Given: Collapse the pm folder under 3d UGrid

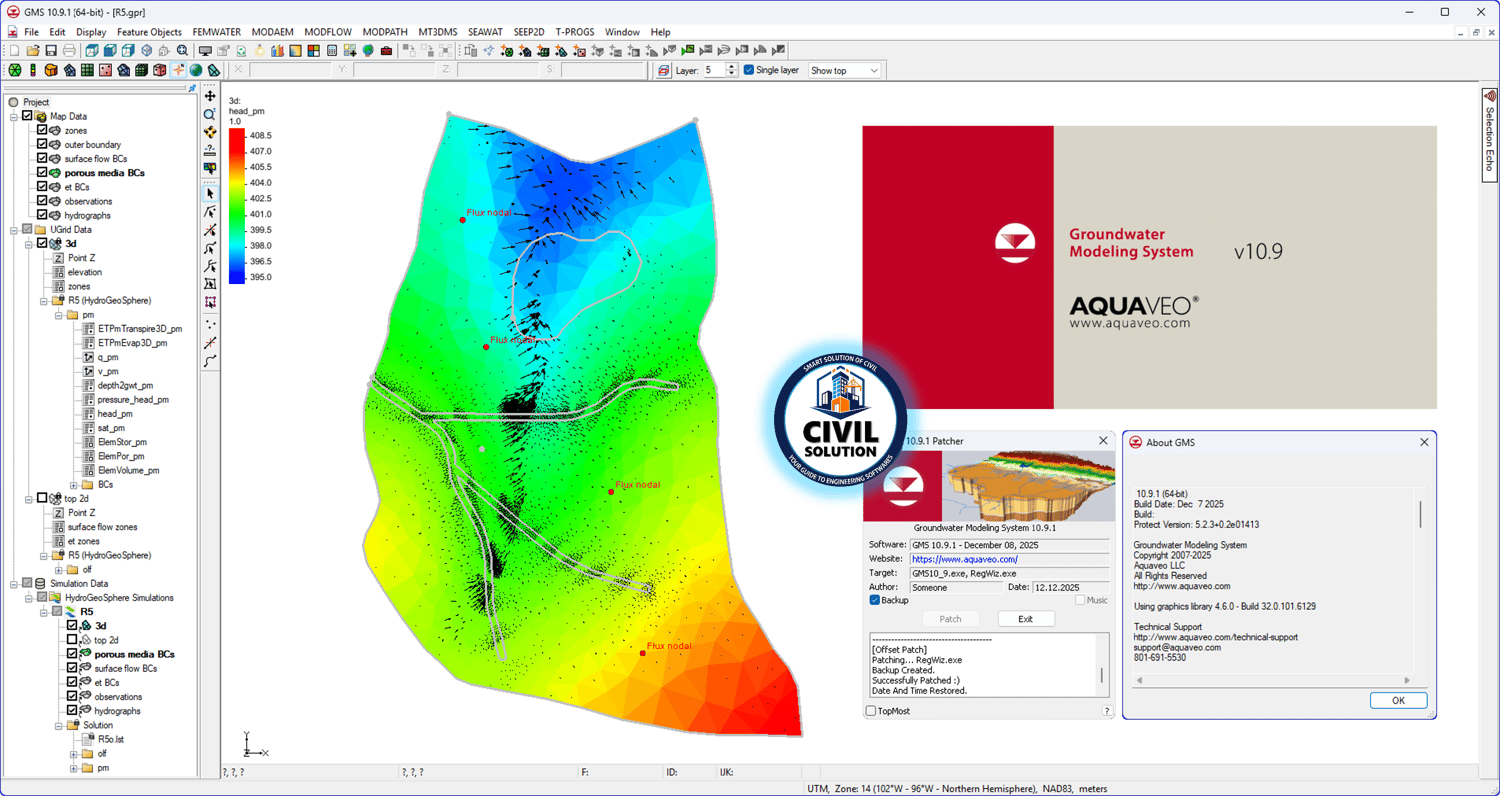Looking at the screenshot, I should (x=59, y=315).
